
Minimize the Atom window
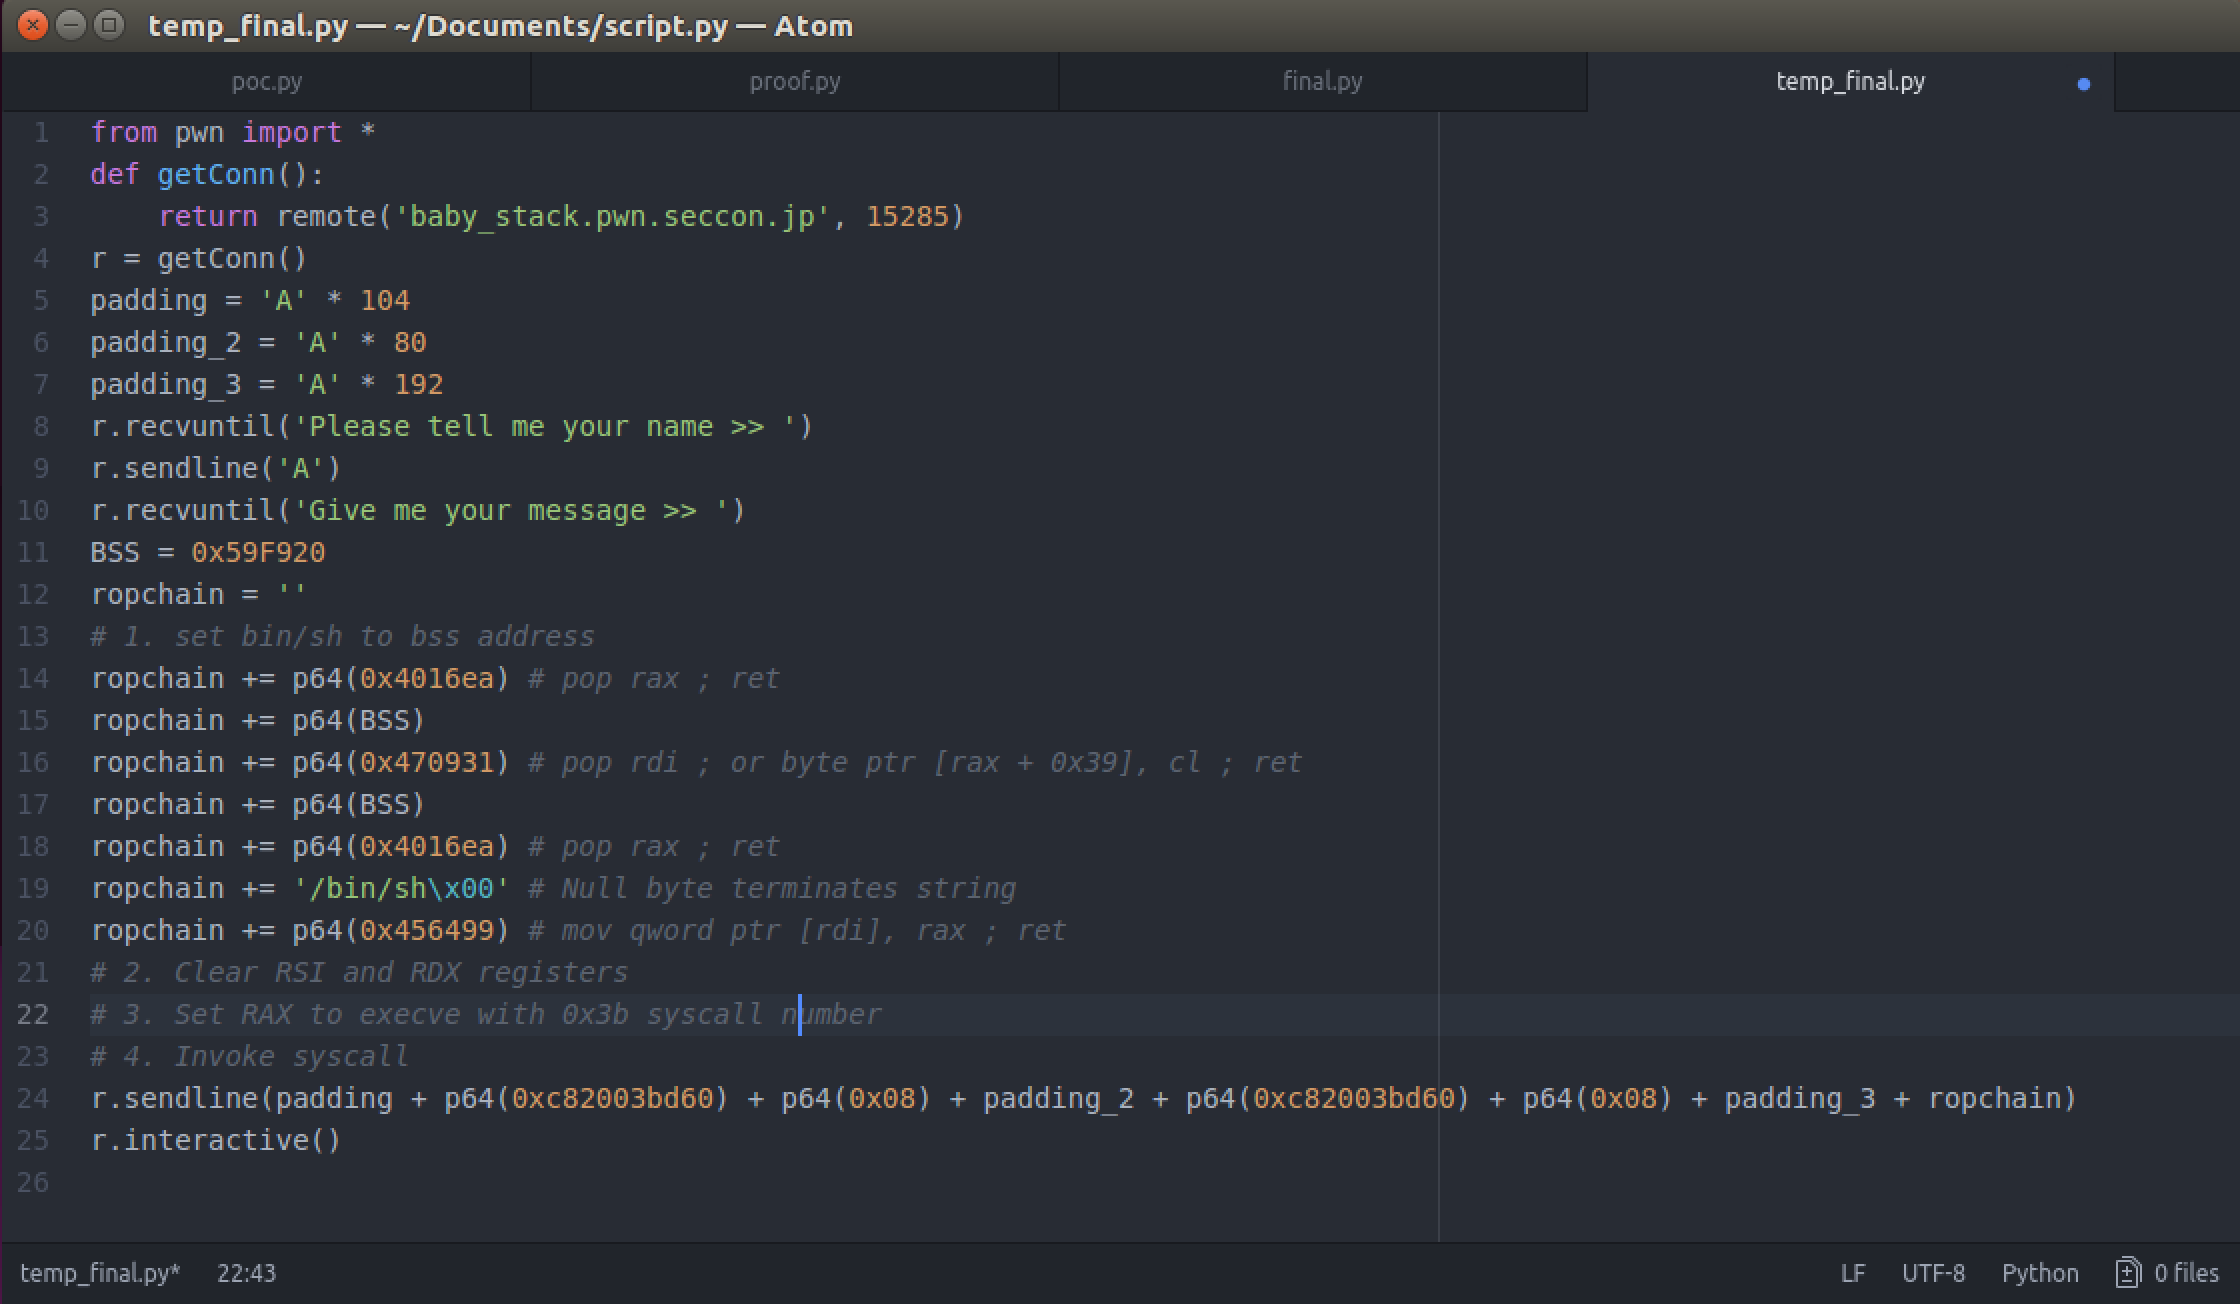tap(71, 25)
